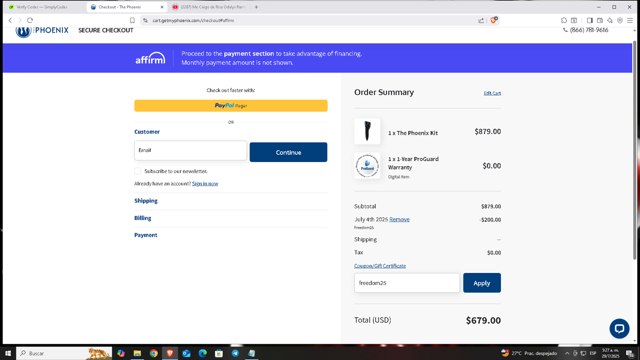Click the Continue button
The height and width of the screenshot is (360, 640).
(x=288, y=152)
